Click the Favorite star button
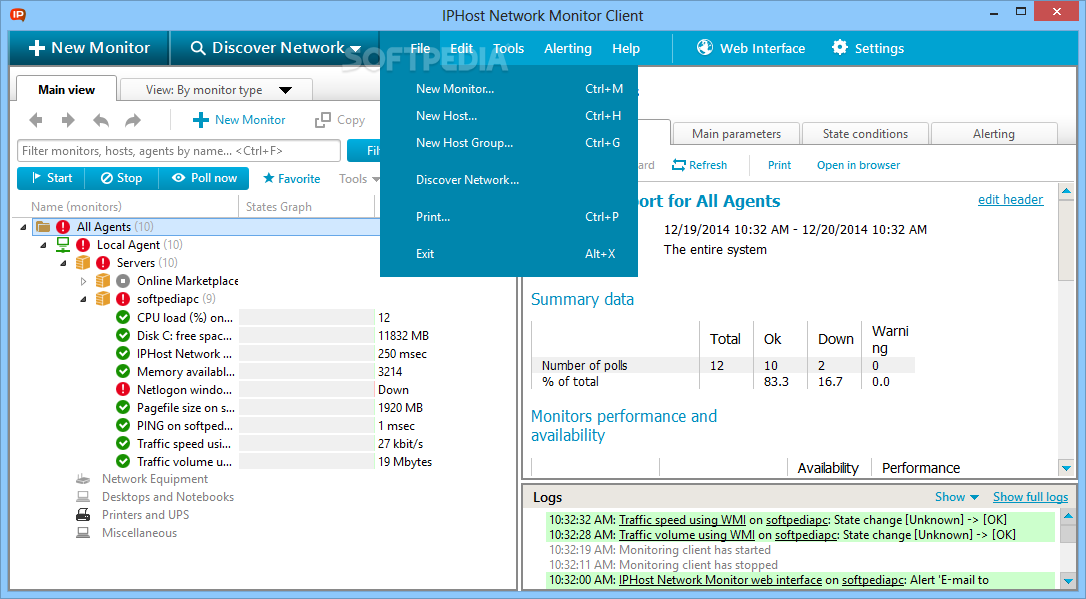The image size is (1086, 599). [292, 179]
